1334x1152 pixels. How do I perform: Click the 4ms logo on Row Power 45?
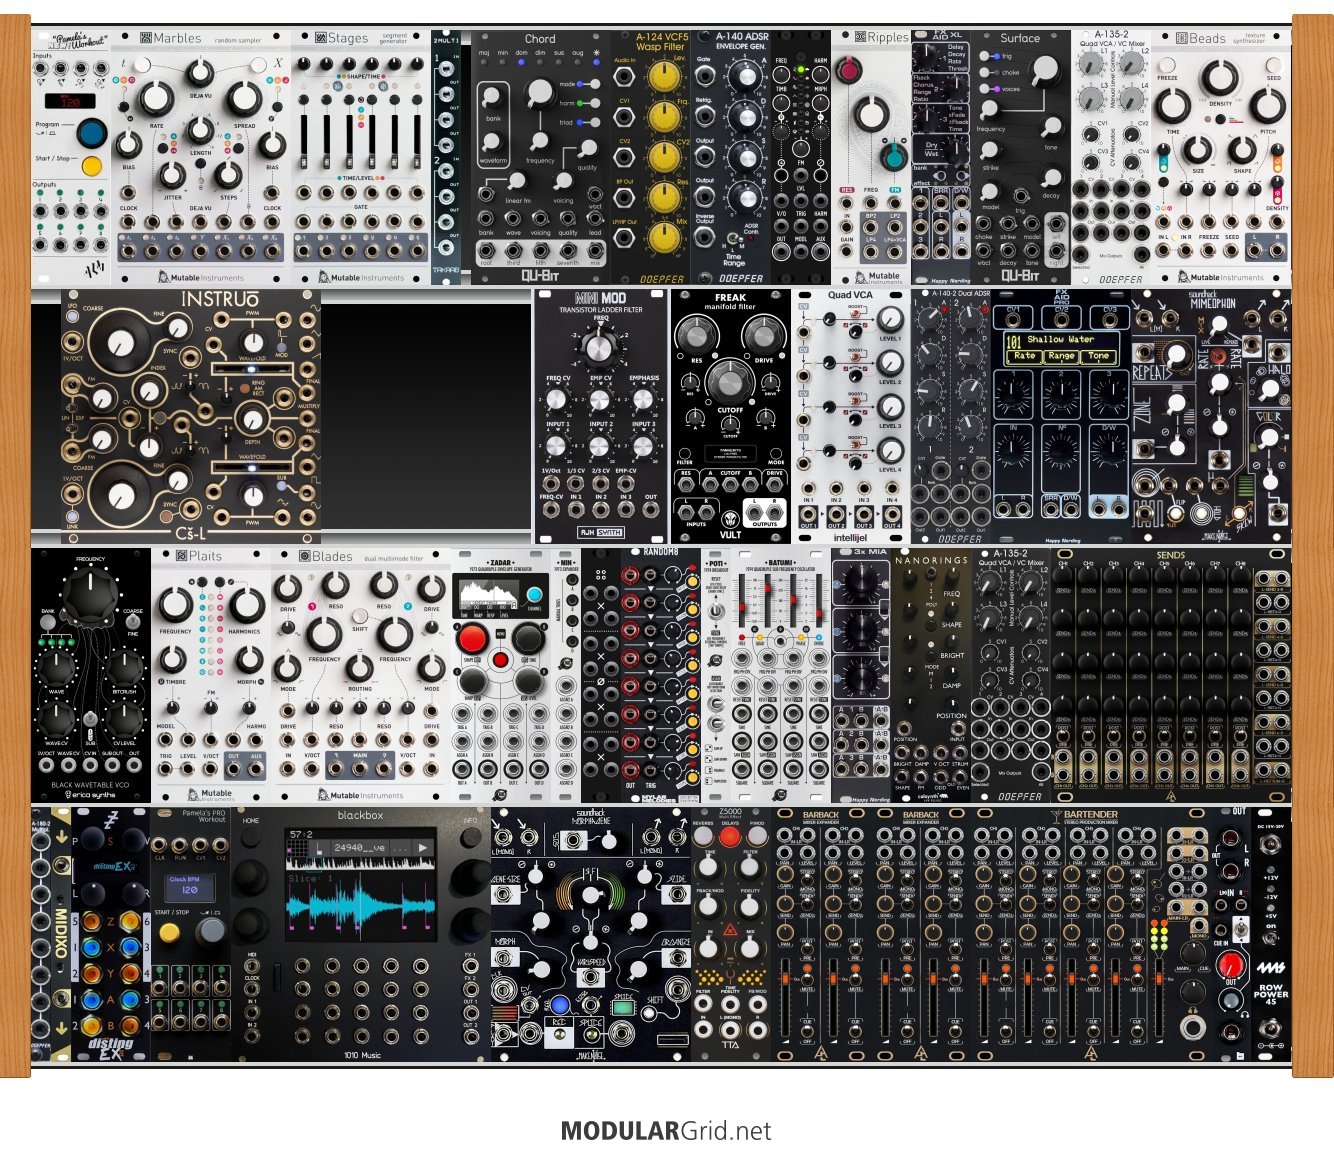point(1271,969)
